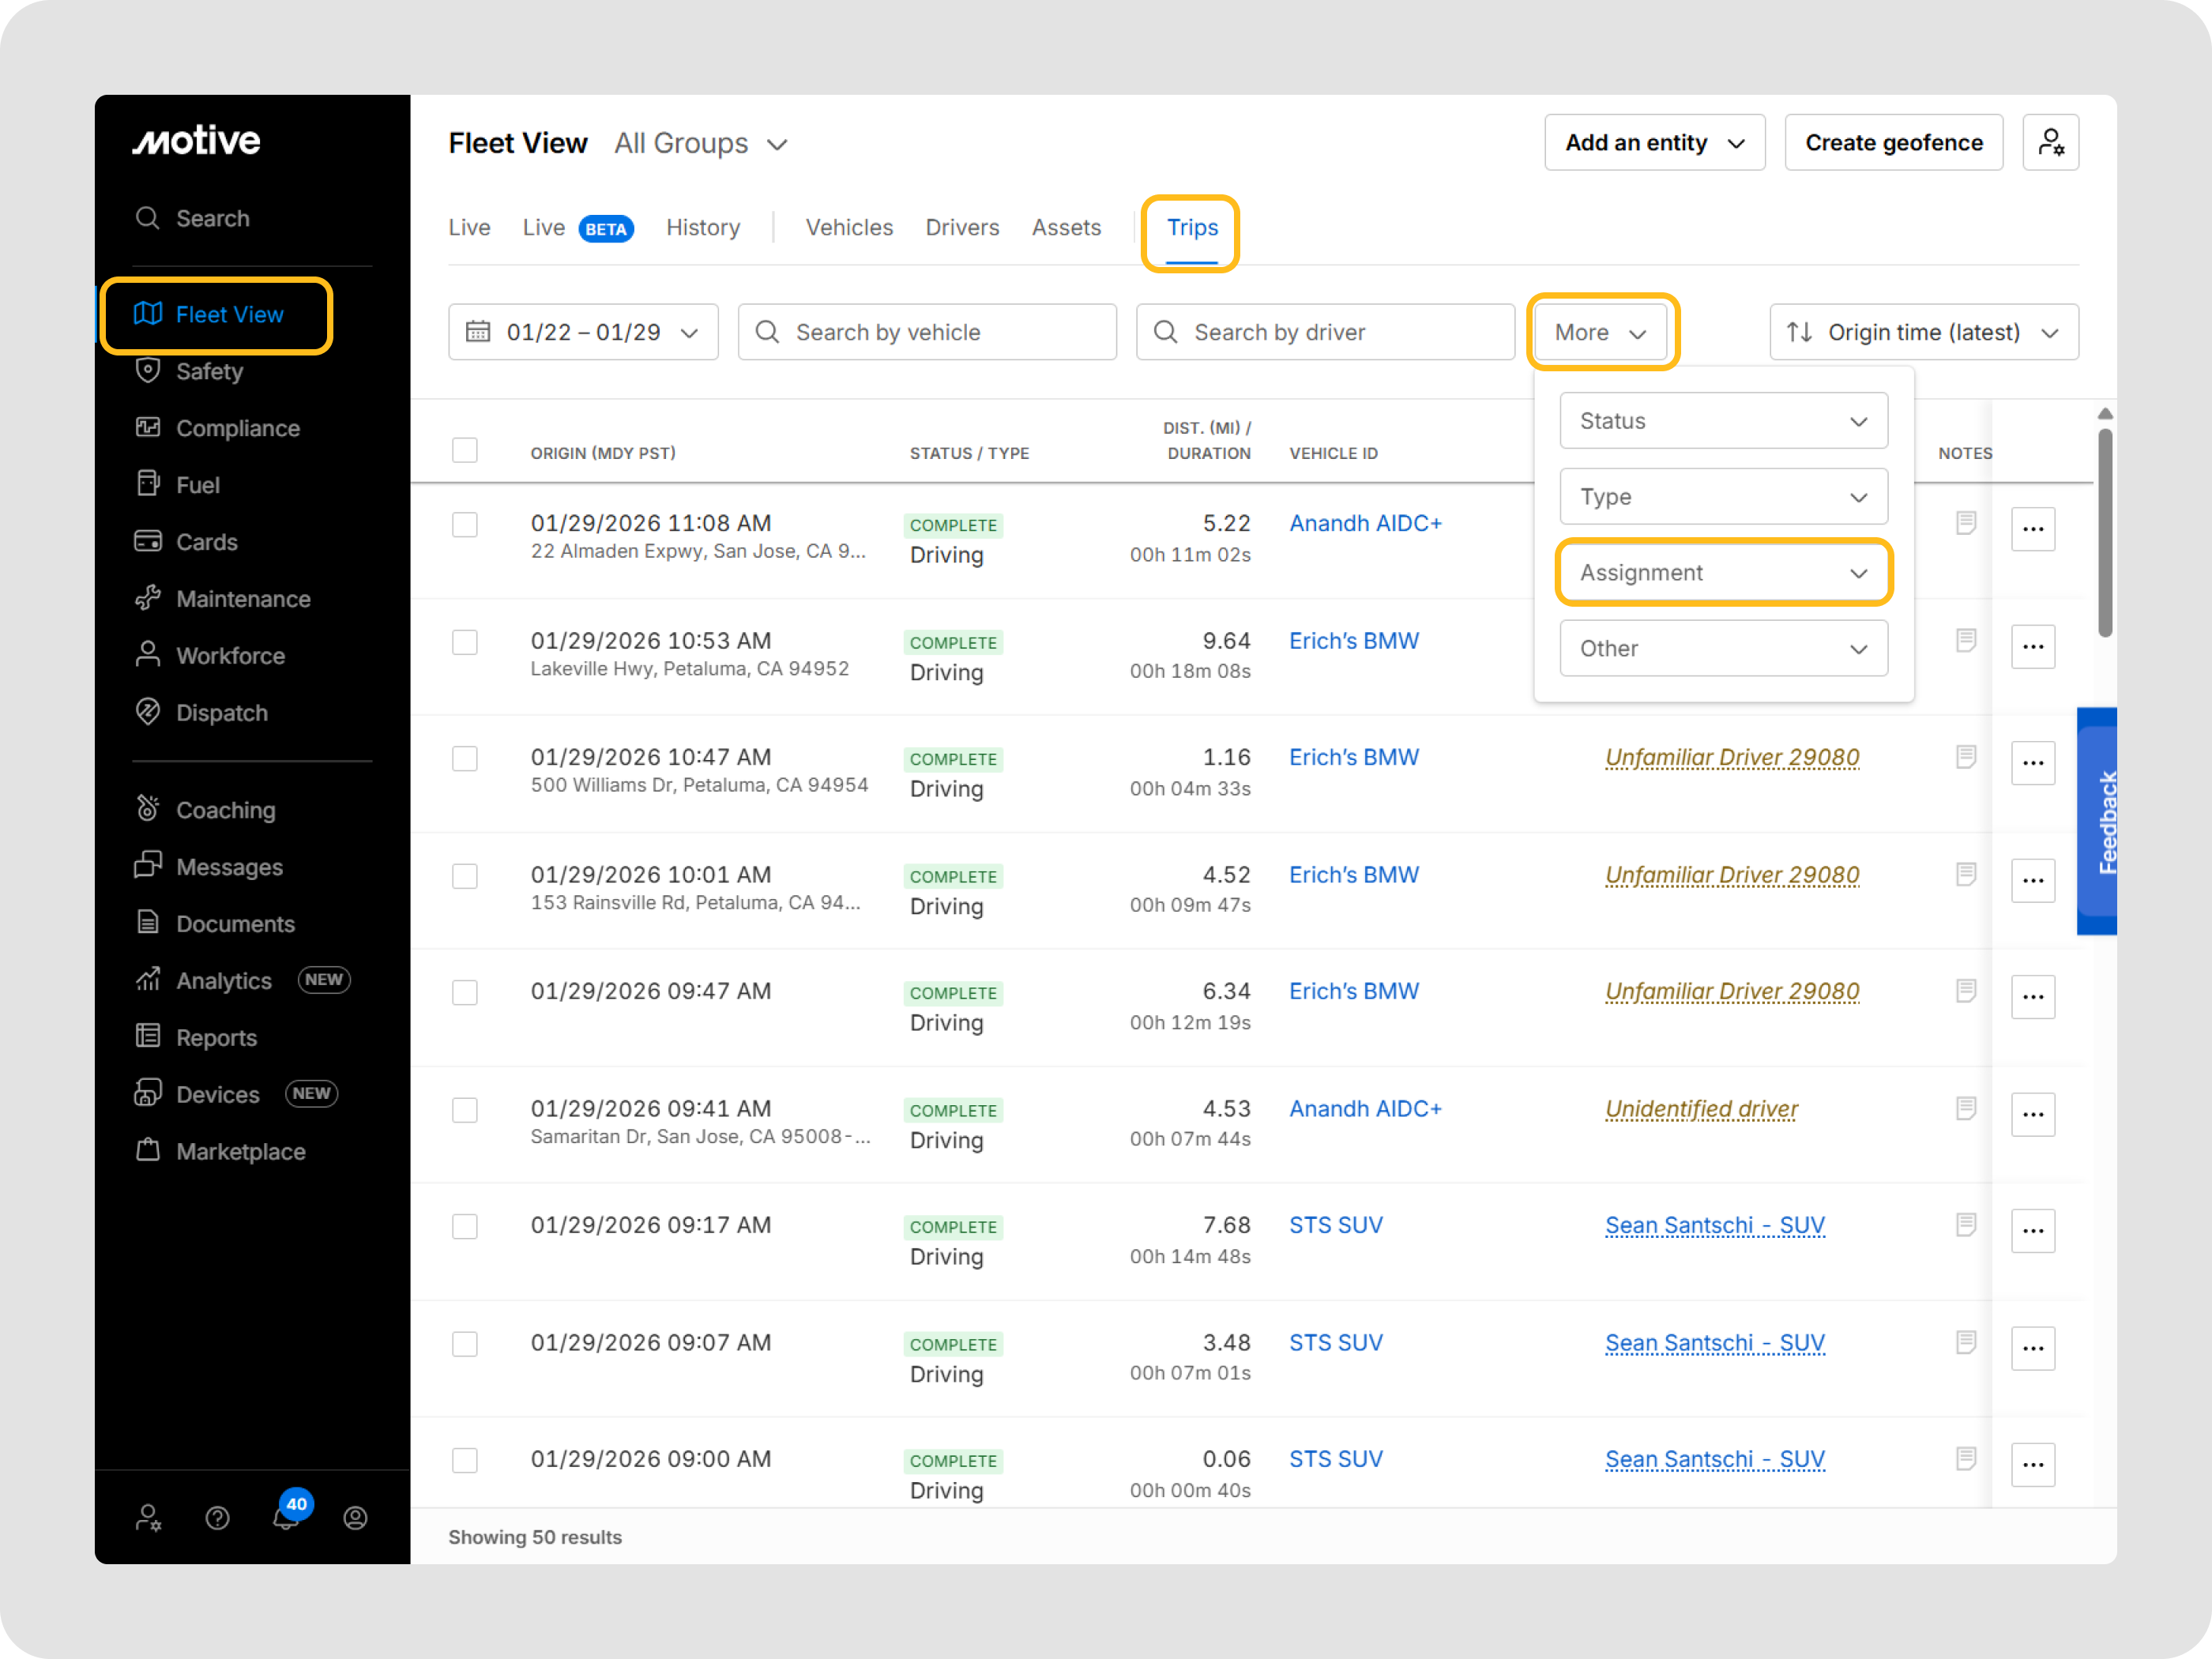Open the Origin time (latest) sort dropdown
2212x1659 pixels.
[x=1923, y=332]
